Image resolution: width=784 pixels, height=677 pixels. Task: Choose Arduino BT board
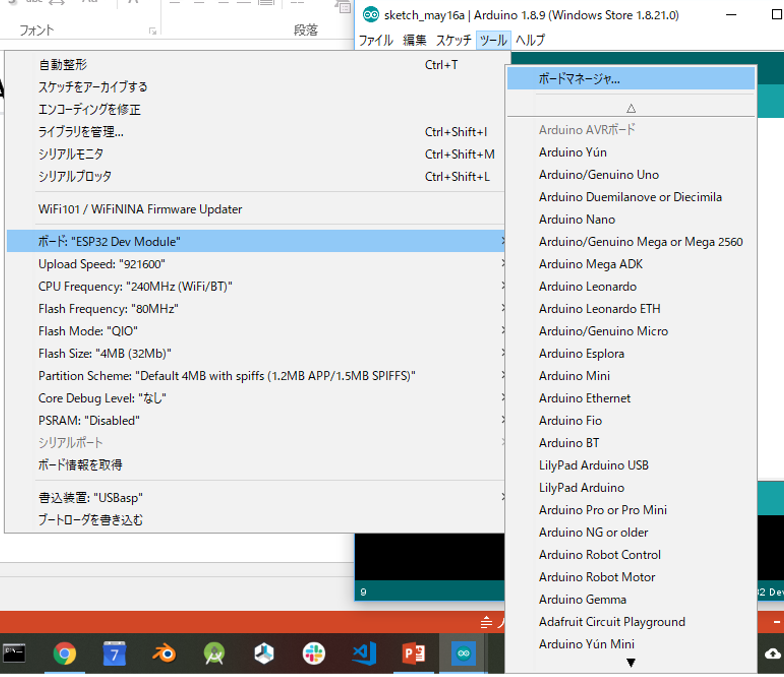tap(631, 443)
